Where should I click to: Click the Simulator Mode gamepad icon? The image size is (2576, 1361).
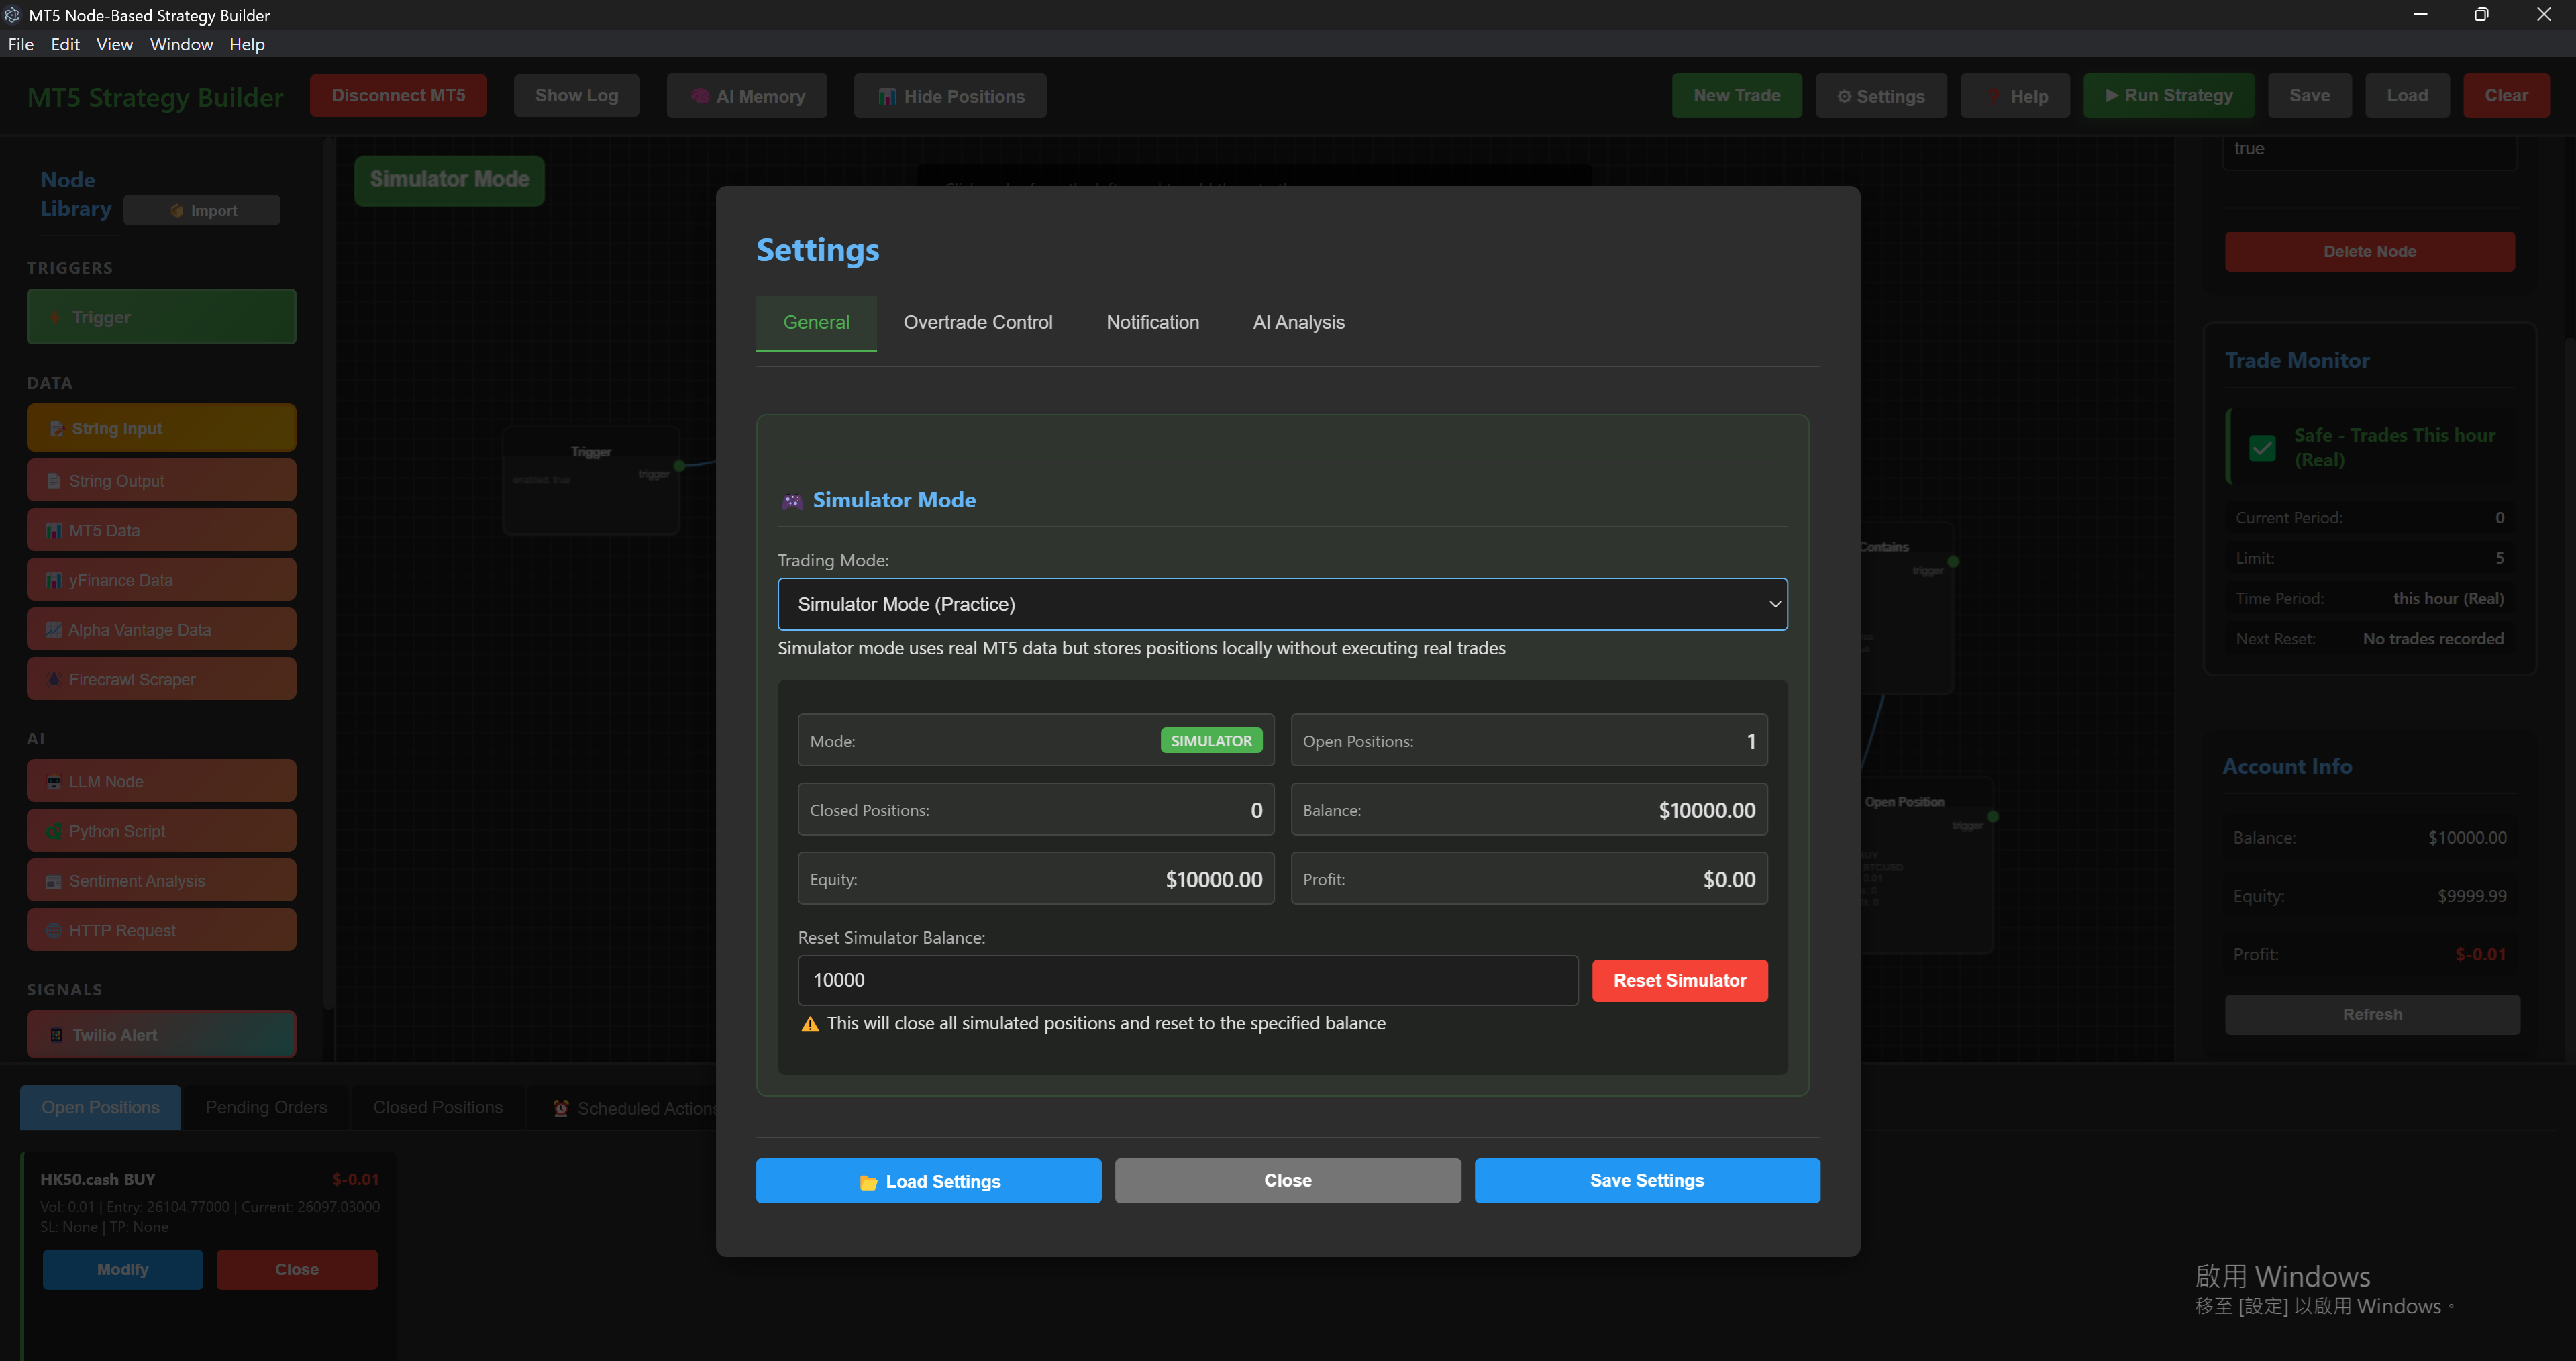point(792,501)
